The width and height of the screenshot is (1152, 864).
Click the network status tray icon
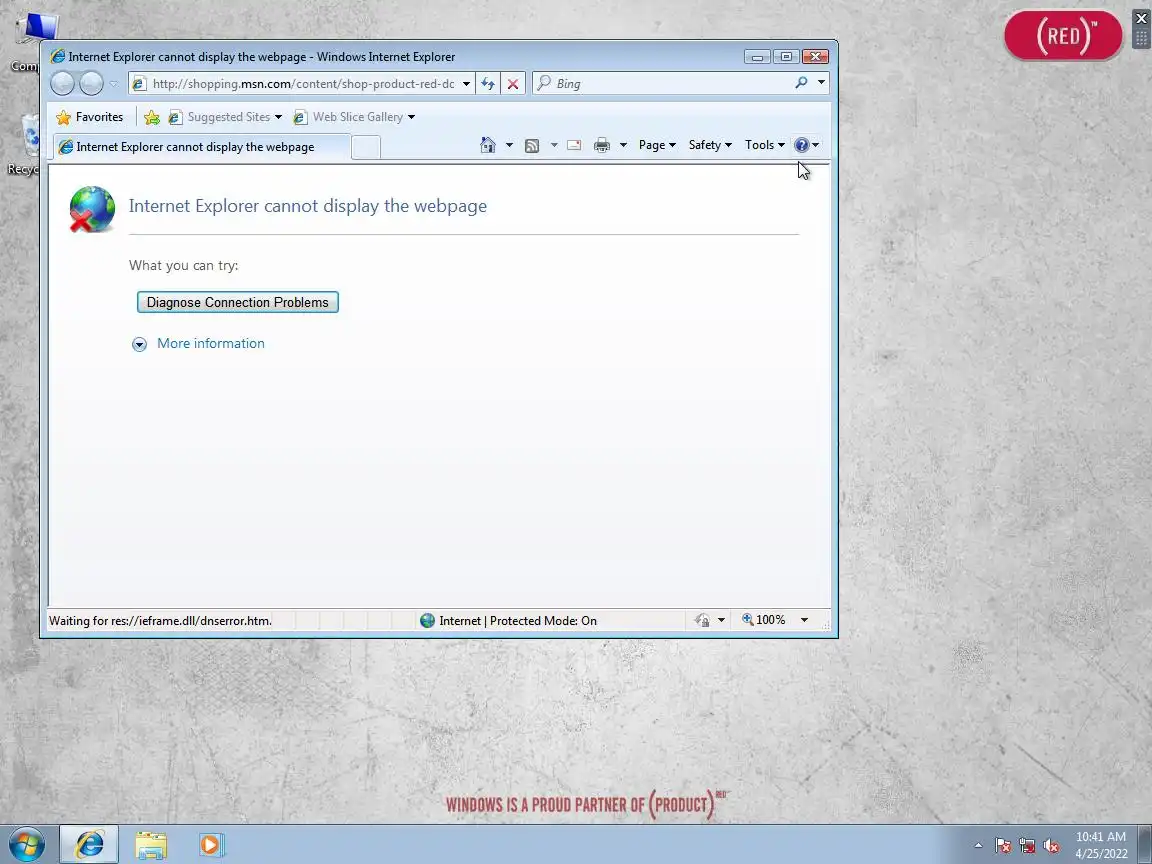click(x=1027, y=846)
